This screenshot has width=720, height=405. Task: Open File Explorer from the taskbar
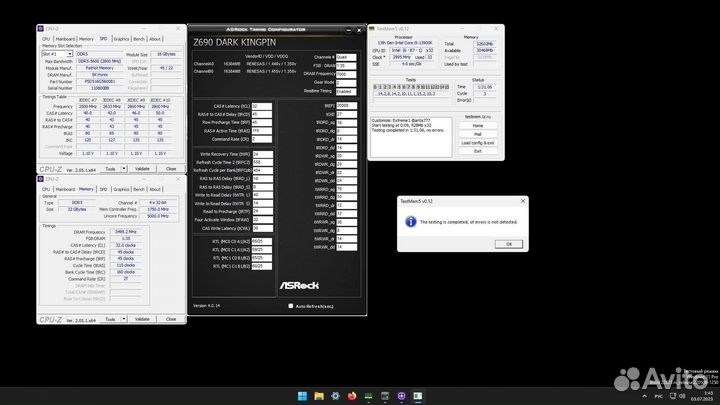click(x=319, y=396)
